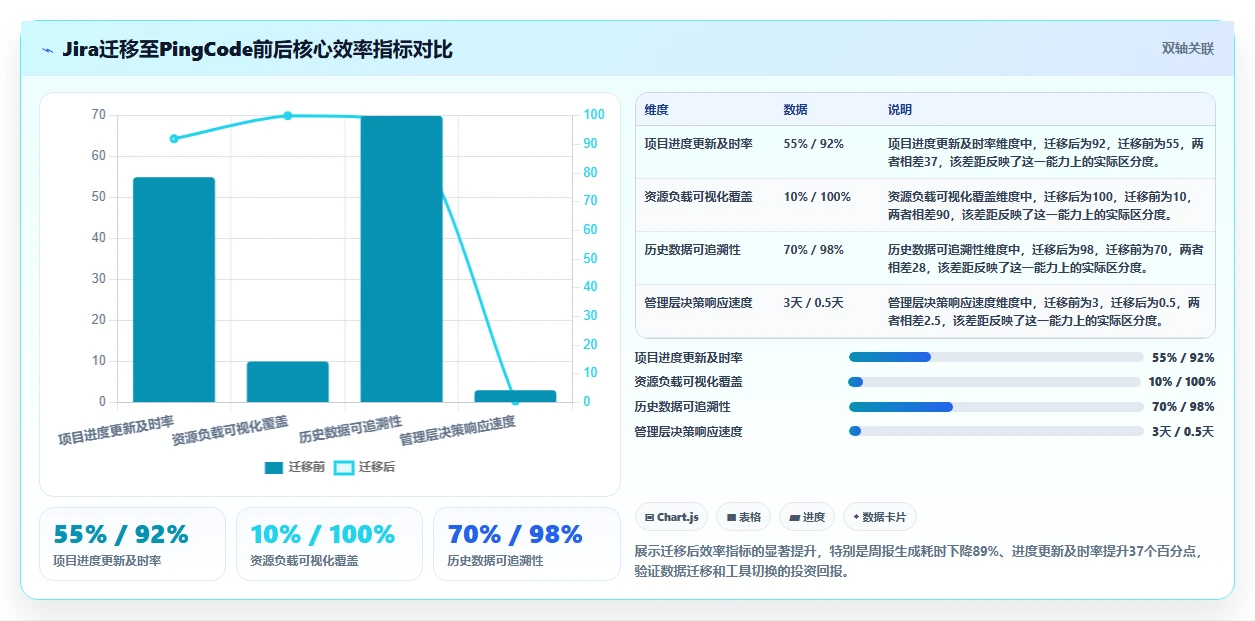
Task: Open the 70% / 98% data card
Action: (527, 544)
